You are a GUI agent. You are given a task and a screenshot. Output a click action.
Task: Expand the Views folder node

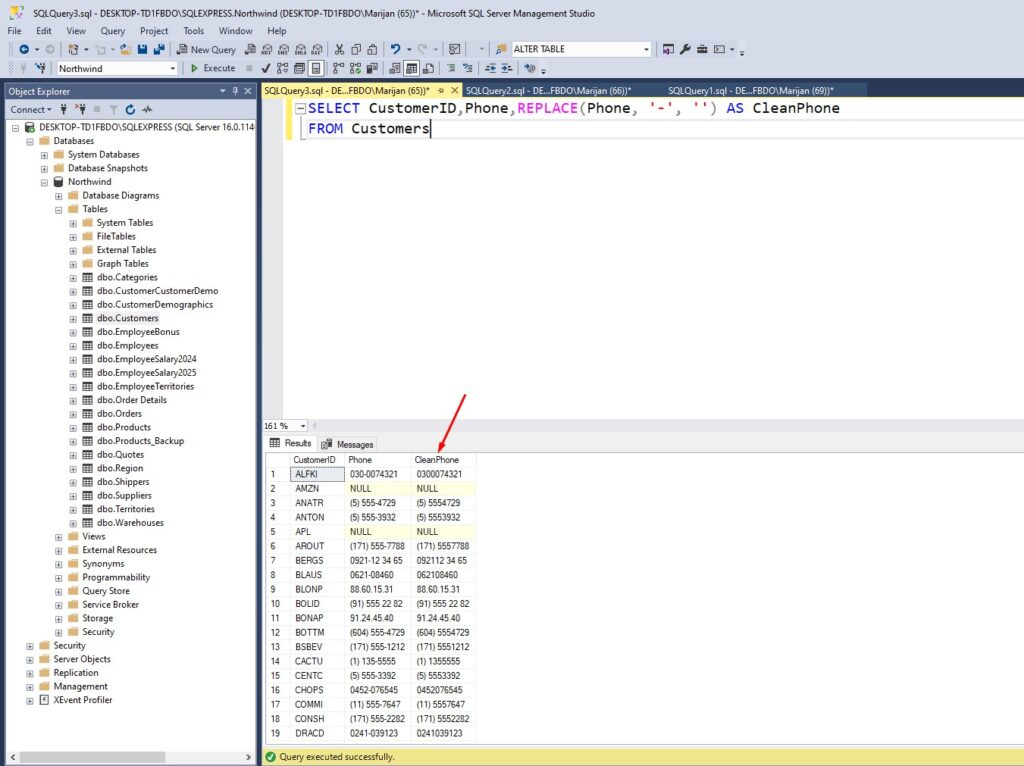[x=59, y=537]
